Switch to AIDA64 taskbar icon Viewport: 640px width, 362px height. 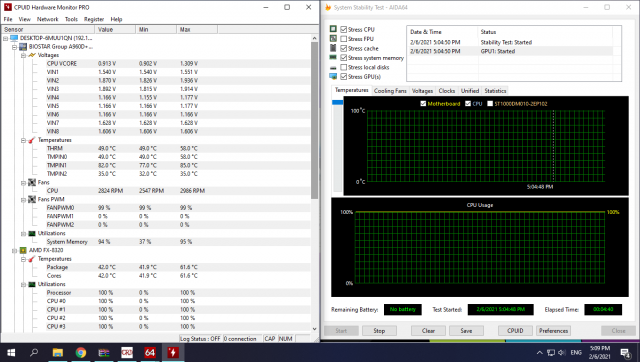click(150, 352)
